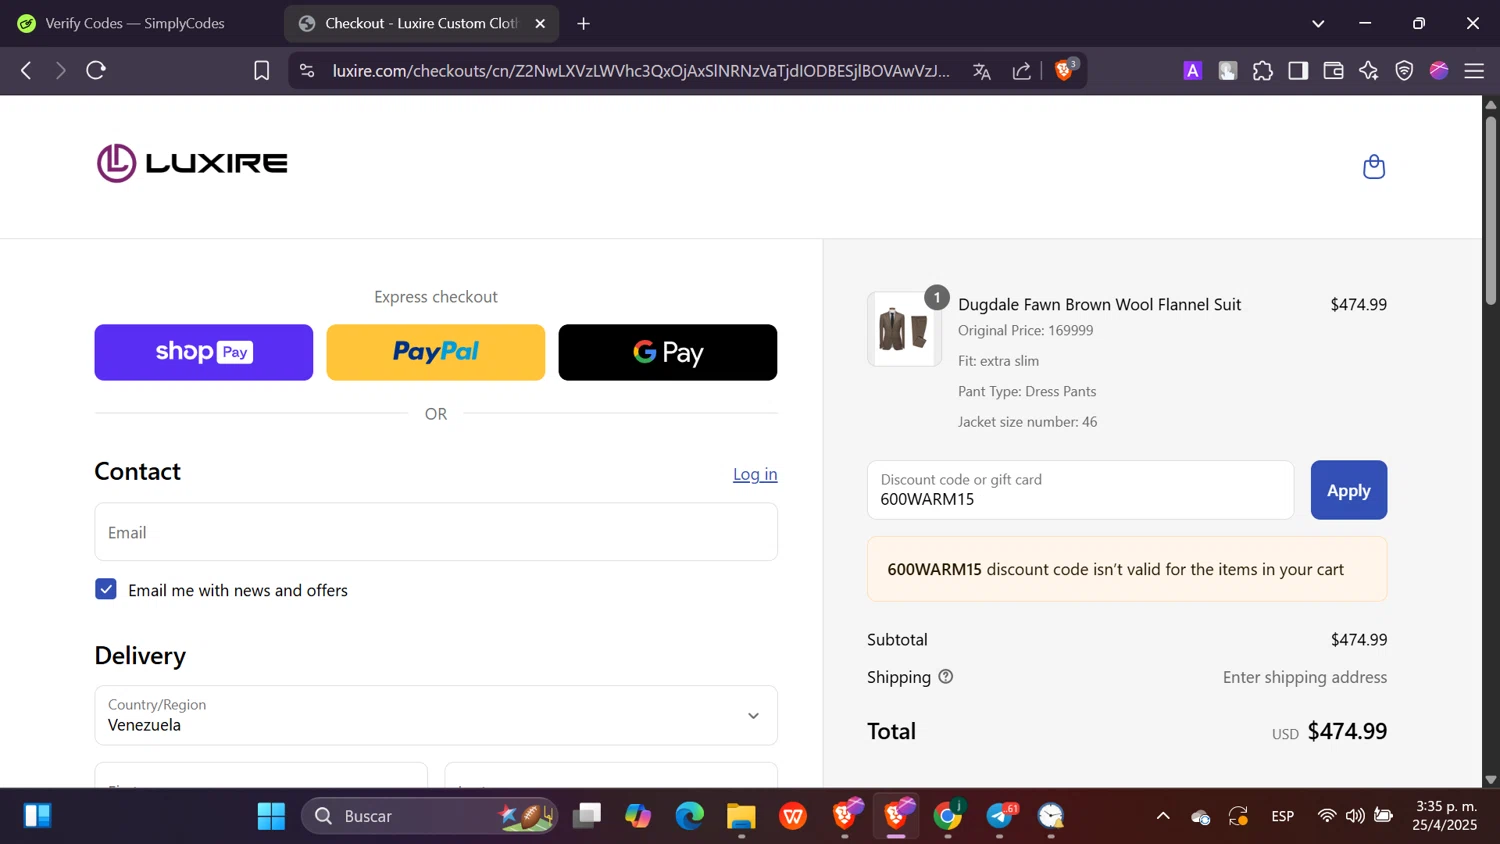Go back to the previous page
This screenshot has height=844, width=1500.
point(26,70)
